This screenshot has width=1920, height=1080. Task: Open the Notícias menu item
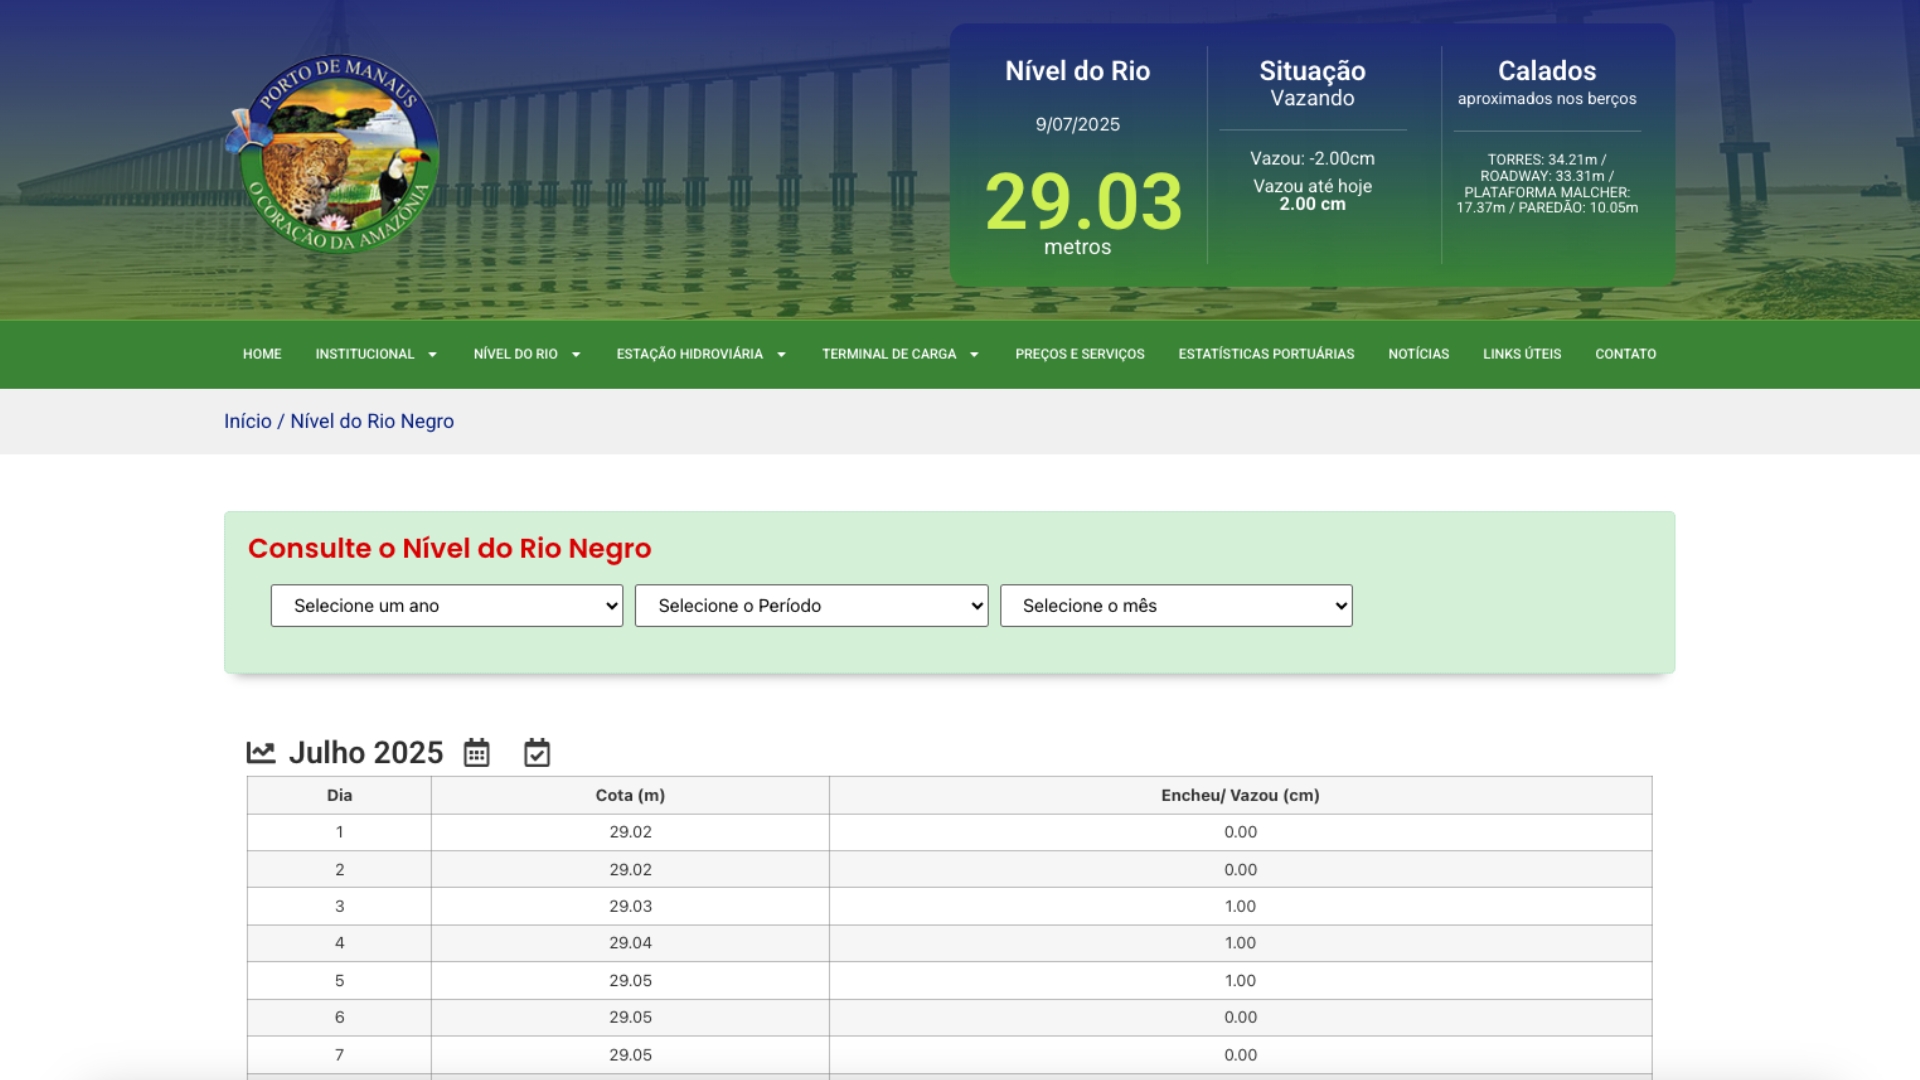[1418, 354]
